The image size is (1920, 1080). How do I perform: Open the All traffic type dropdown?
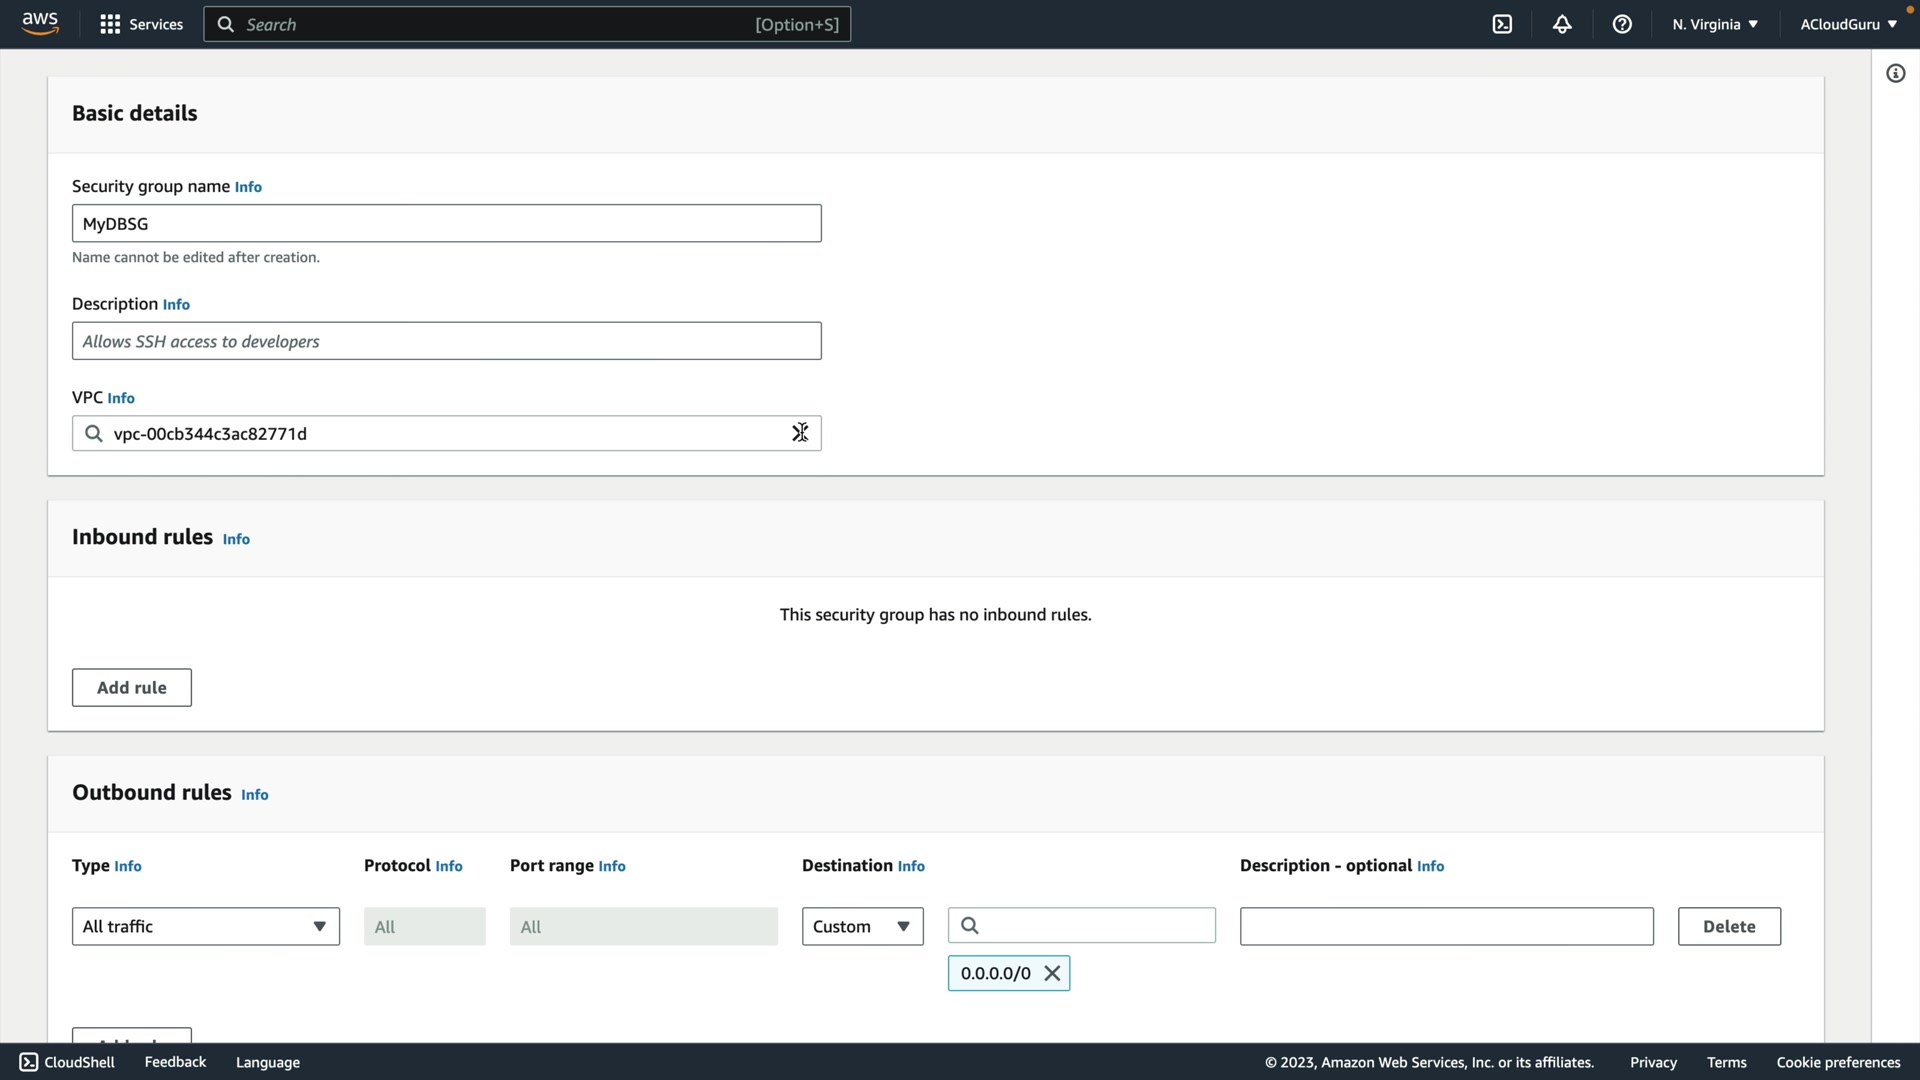pyautogui.click(x=205, y=926)
